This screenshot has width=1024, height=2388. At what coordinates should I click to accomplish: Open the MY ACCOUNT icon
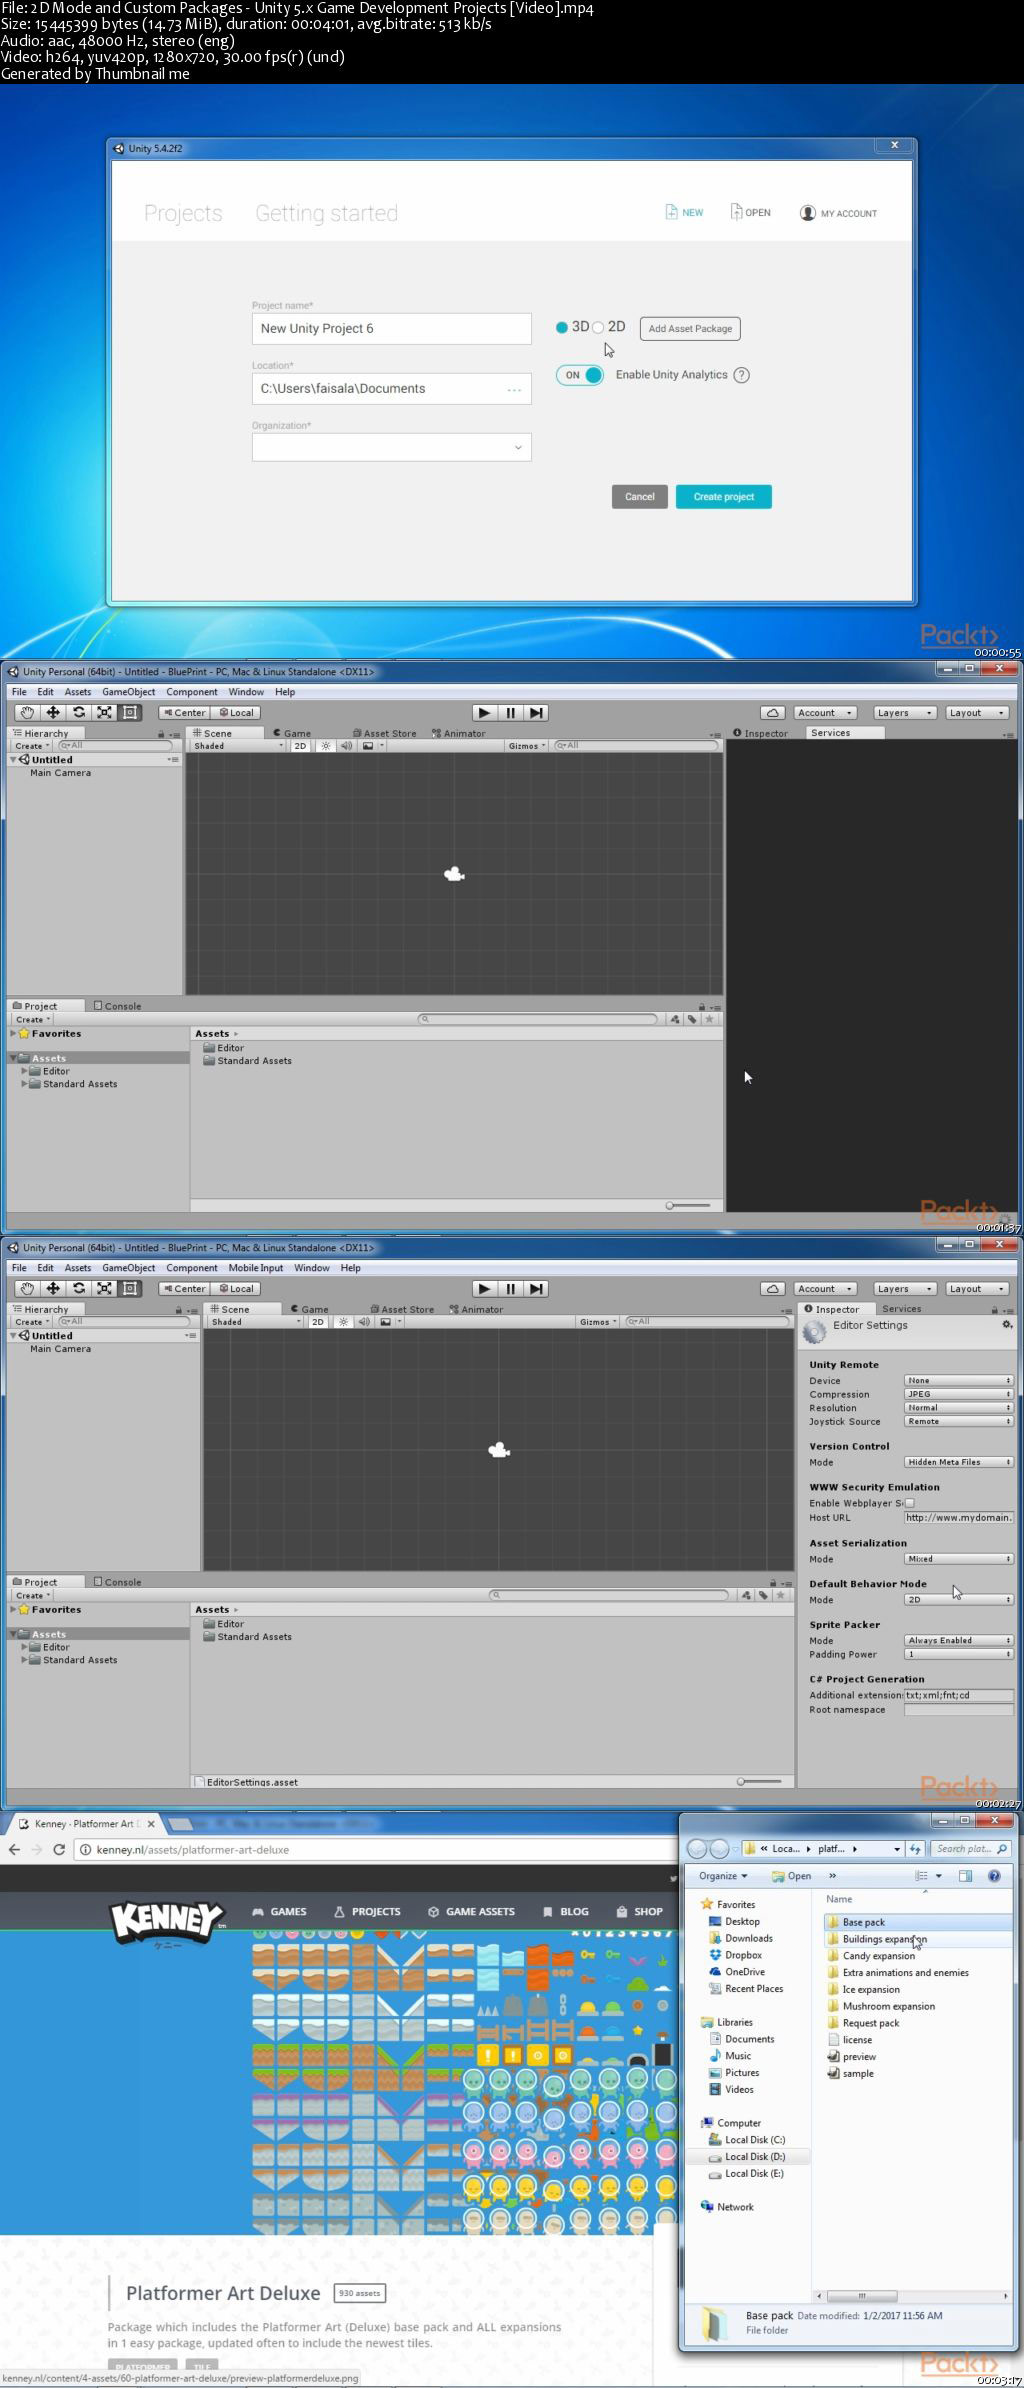(x=808, y=213)
